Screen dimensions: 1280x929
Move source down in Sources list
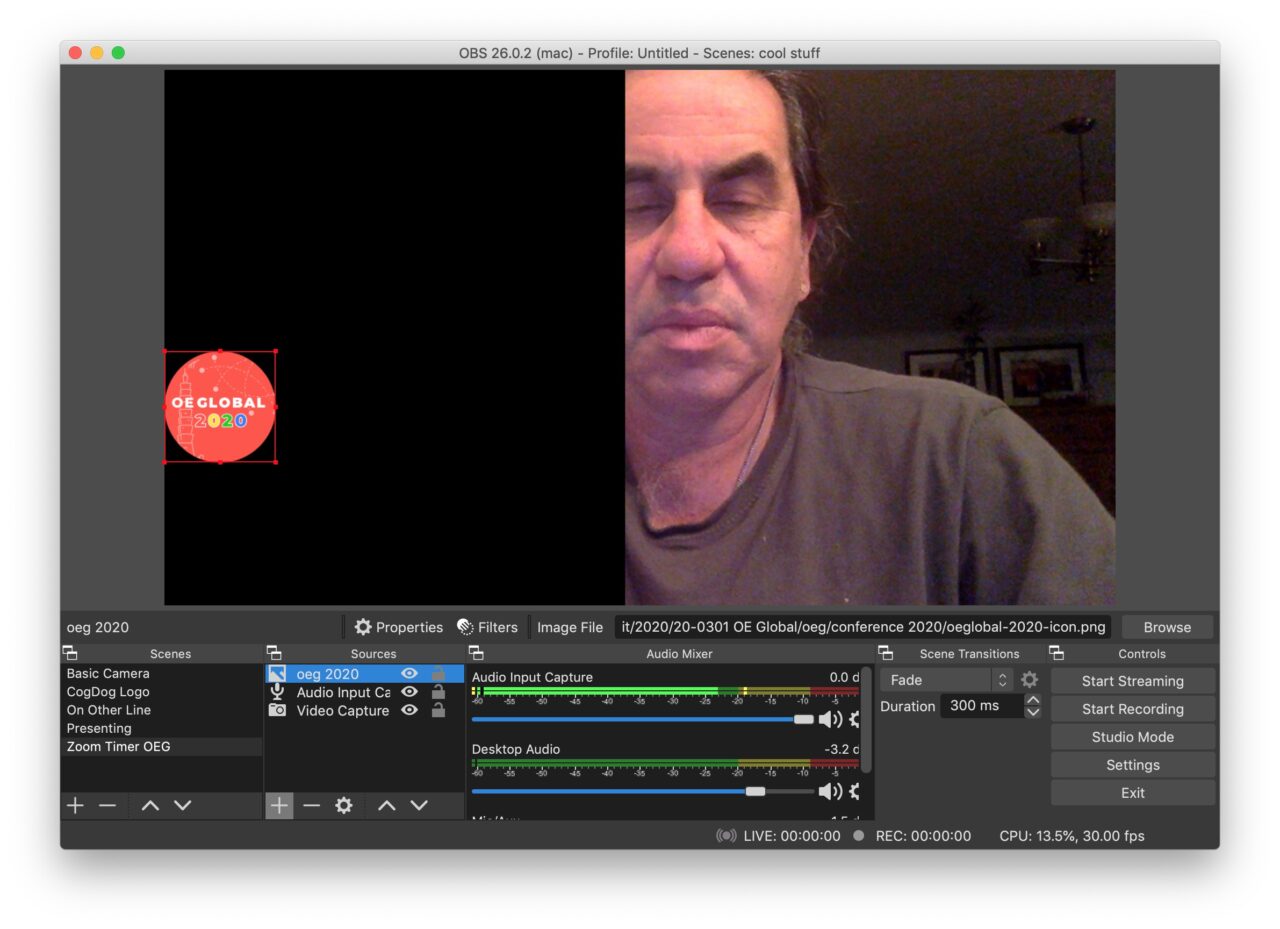click(x=419, y=806)
